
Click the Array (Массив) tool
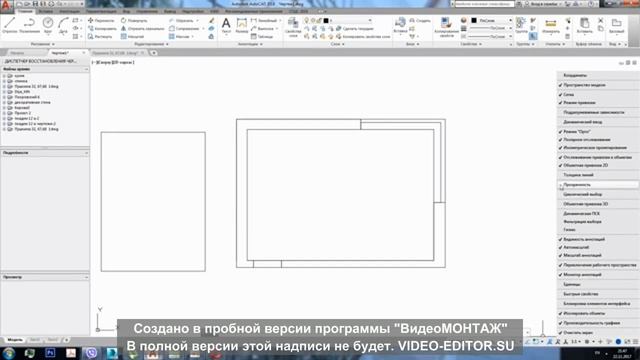click(x=180, y=36)
